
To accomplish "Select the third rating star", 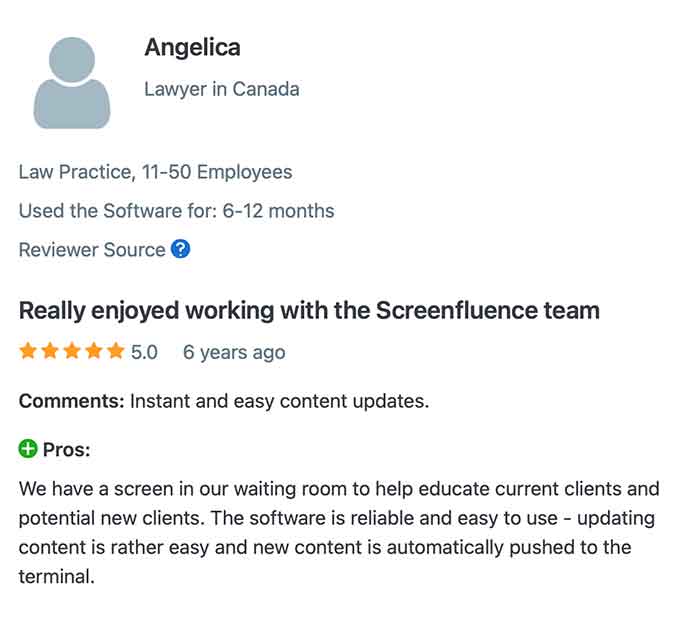I will coord(72,352).
